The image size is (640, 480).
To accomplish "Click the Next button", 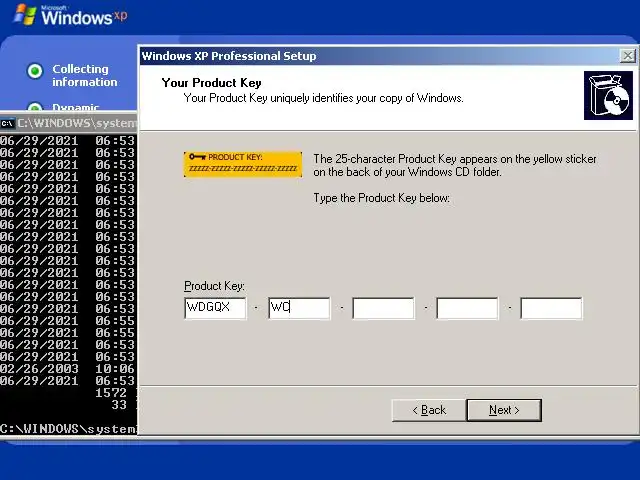I will tap(504, 410).
